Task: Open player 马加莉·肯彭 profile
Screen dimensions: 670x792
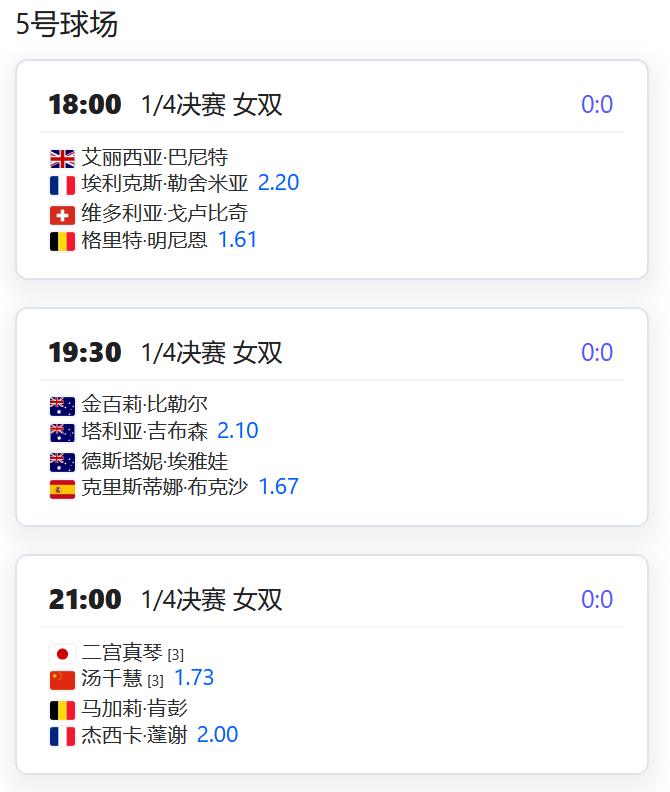Action: point(134,709)
